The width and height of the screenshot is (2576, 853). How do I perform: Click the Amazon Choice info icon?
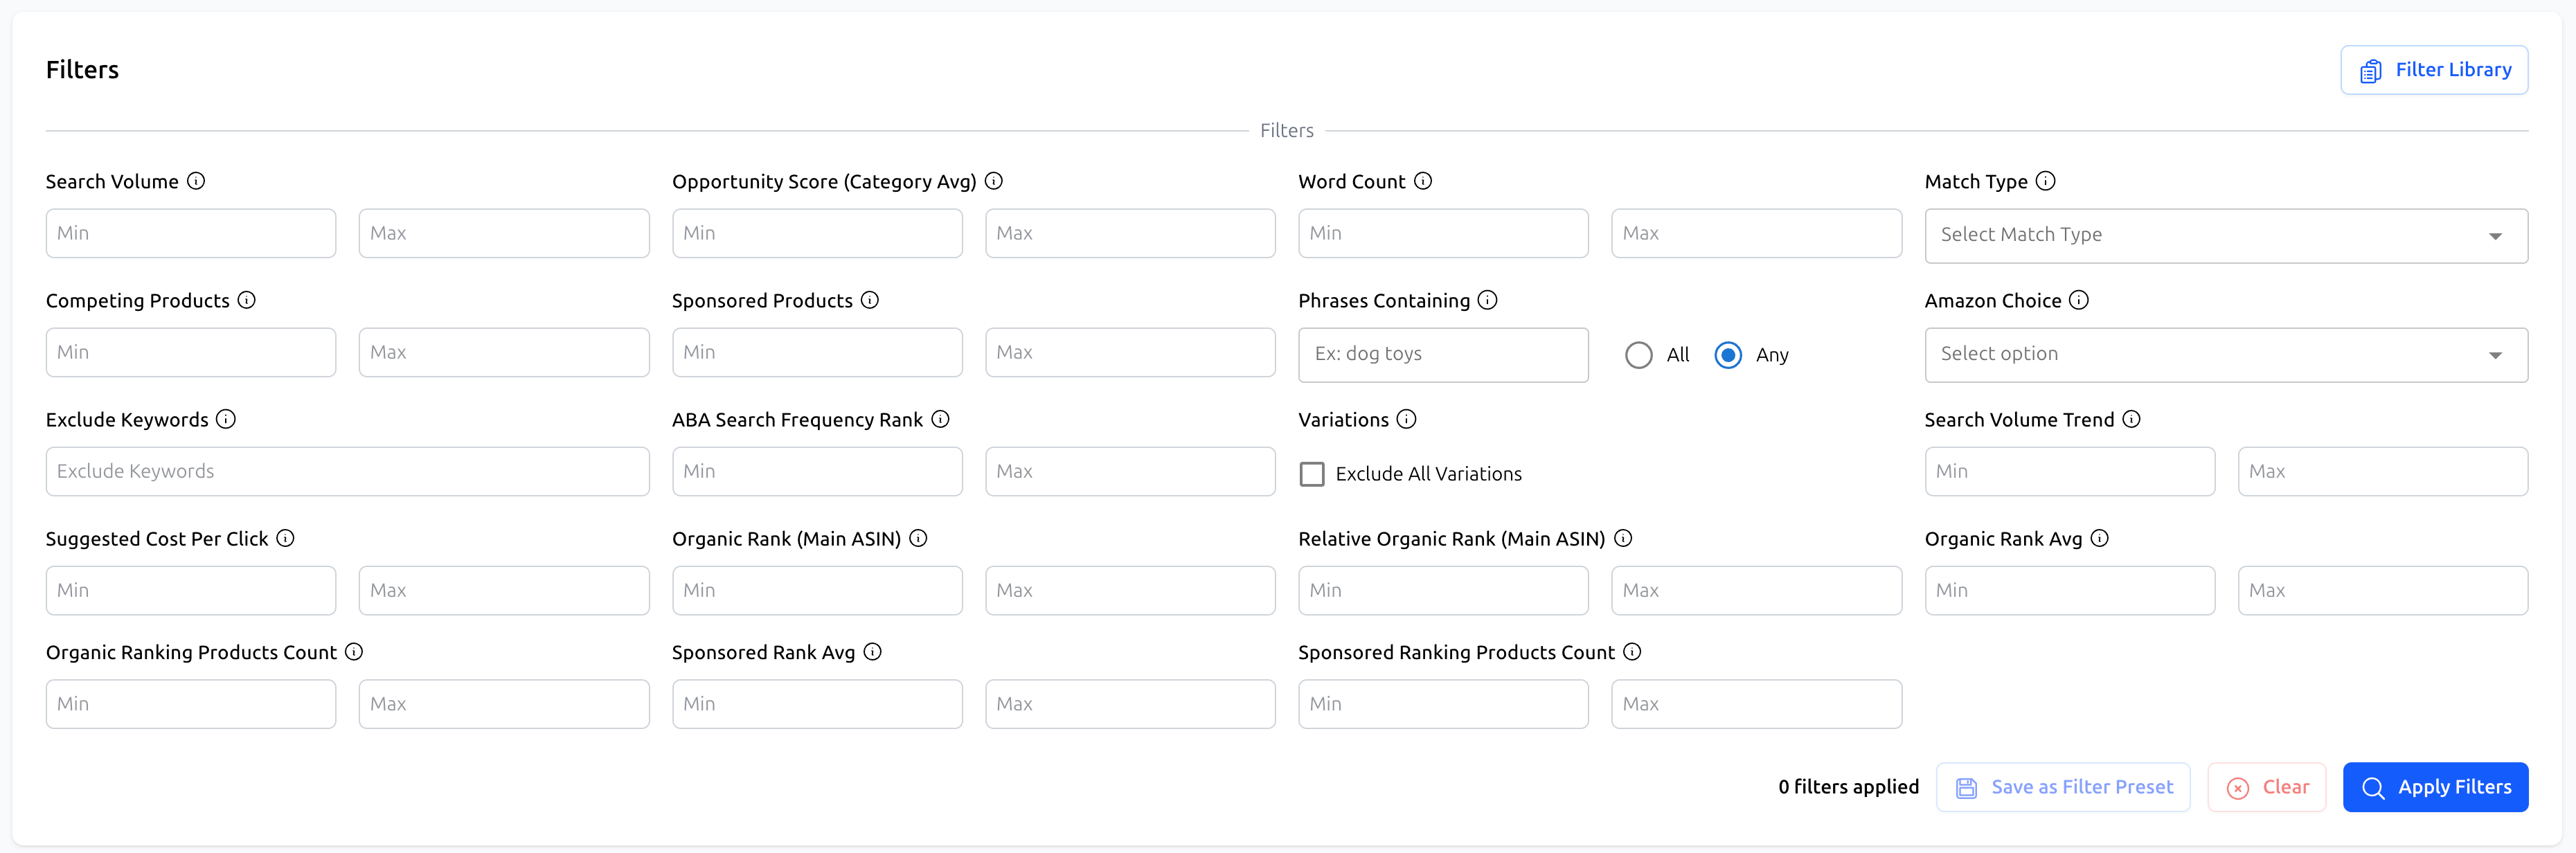point(2079,300)
